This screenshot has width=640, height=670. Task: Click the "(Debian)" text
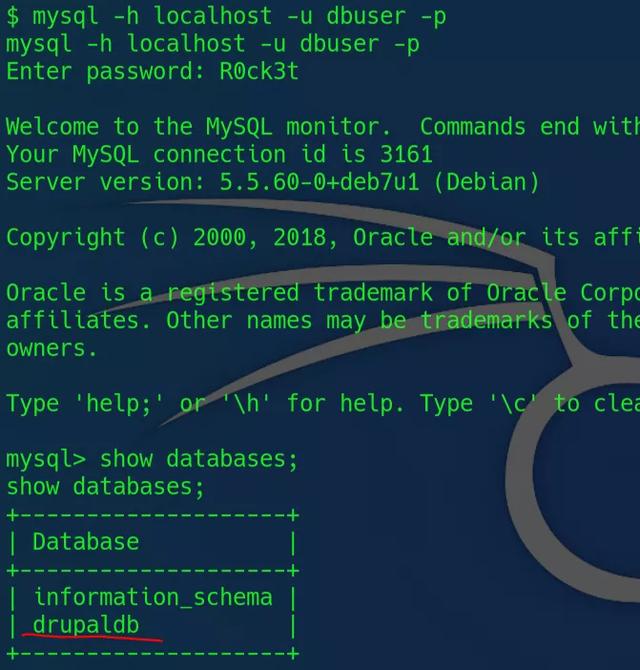tap(486, 182)
